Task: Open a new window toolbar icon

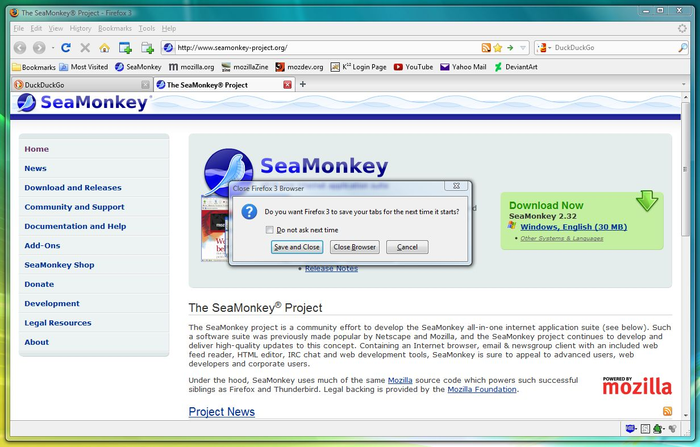Action: tap(125, 47)
